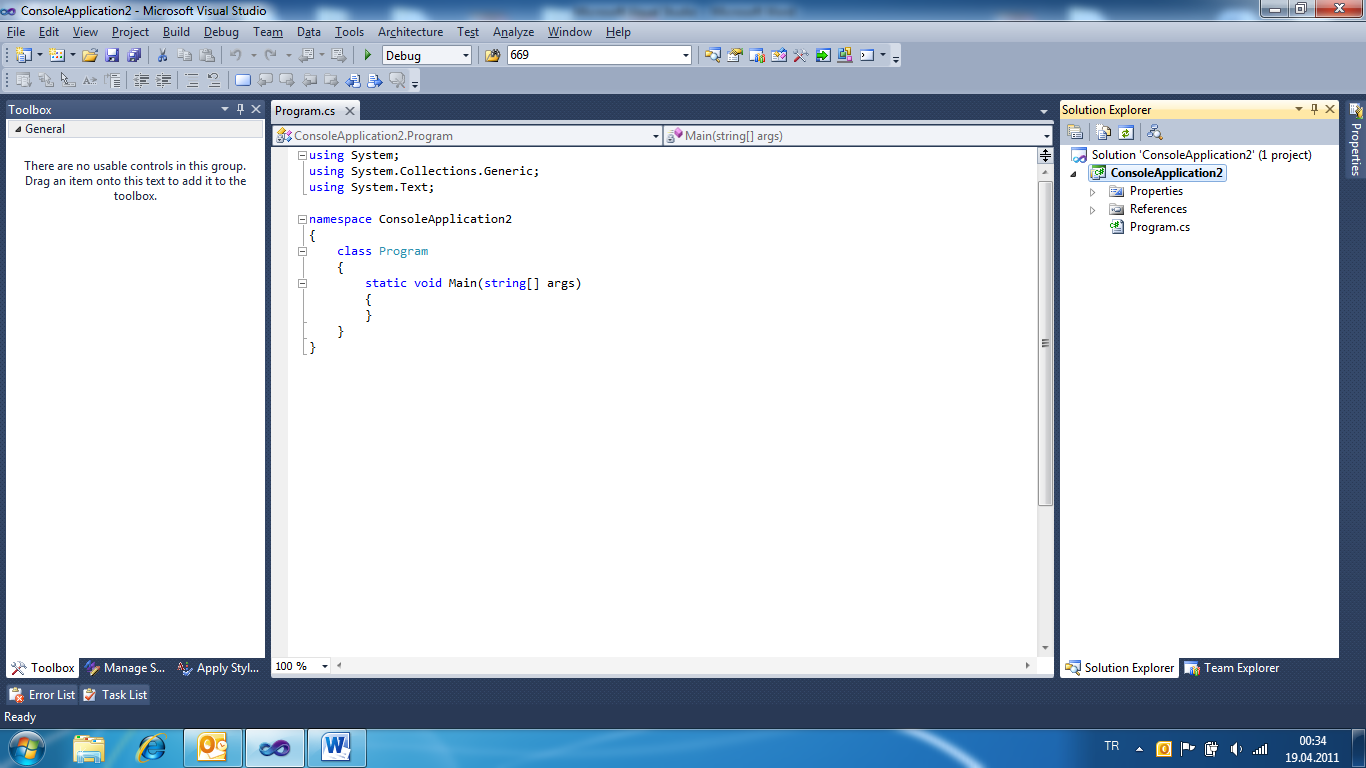Click the Open File folder icon
1366x768 pixels.
pyautogui.click(x=89, y=56)
